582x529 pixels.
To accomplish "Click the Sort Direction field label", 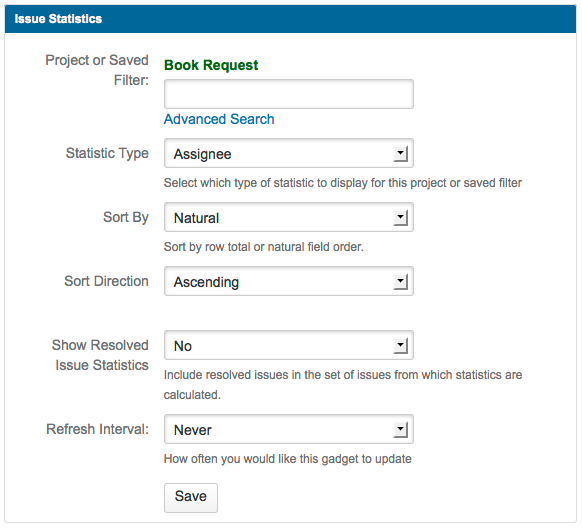I will tap(106, 281).
